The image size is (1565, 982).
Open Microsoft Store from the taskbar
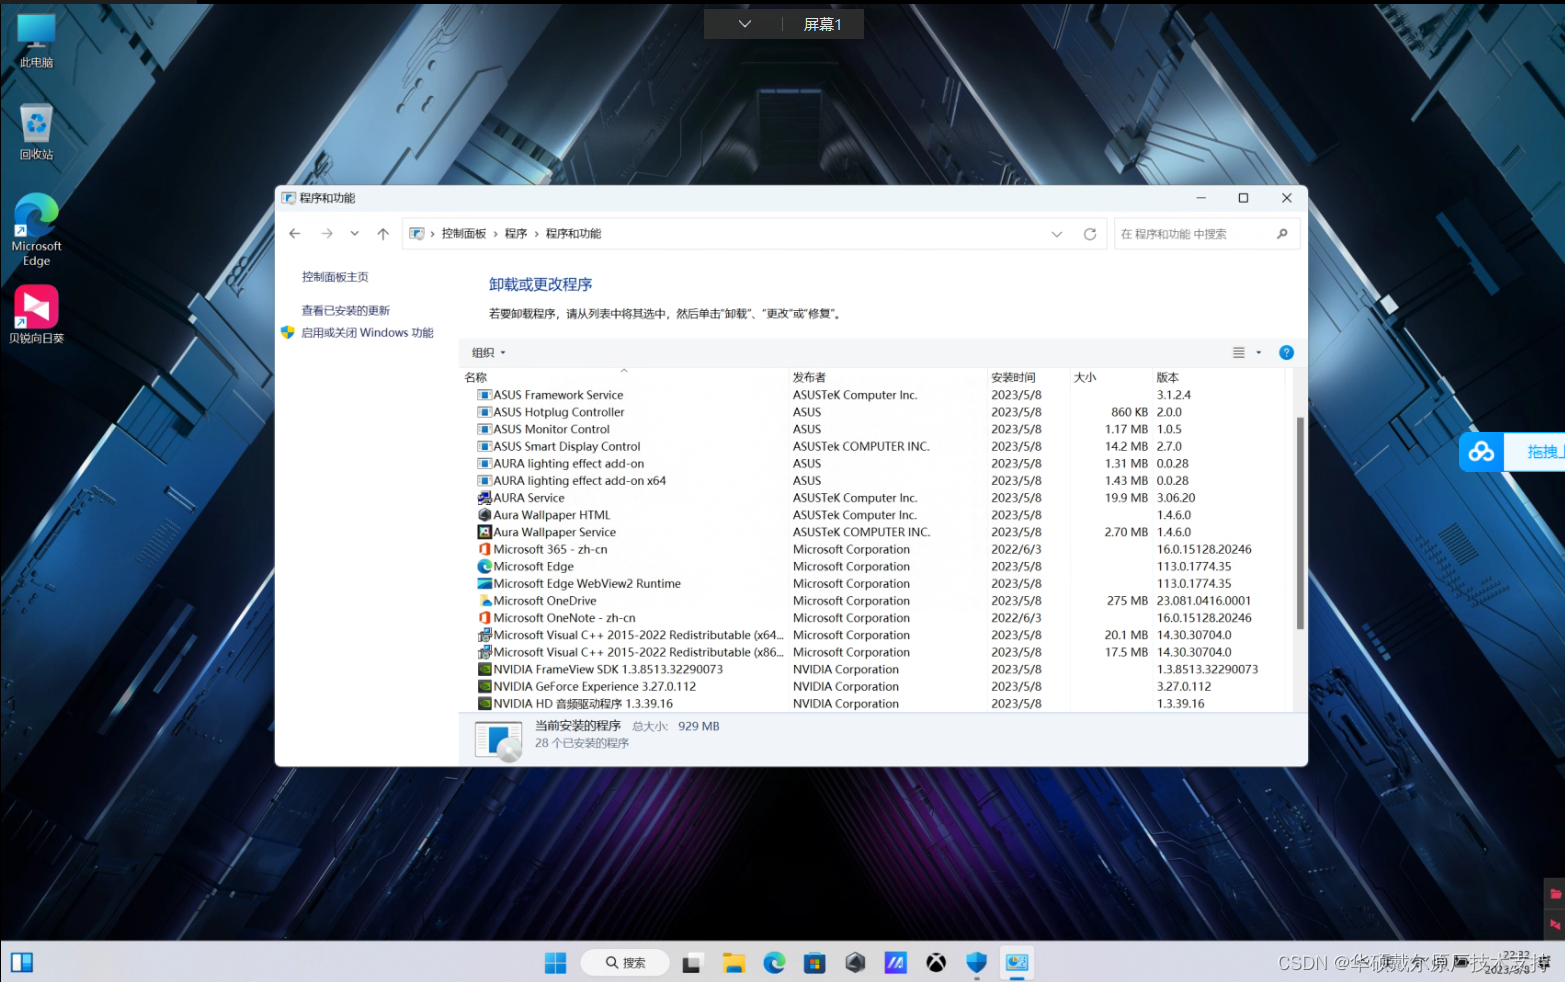pyautogui.click(x=815, y=963)
